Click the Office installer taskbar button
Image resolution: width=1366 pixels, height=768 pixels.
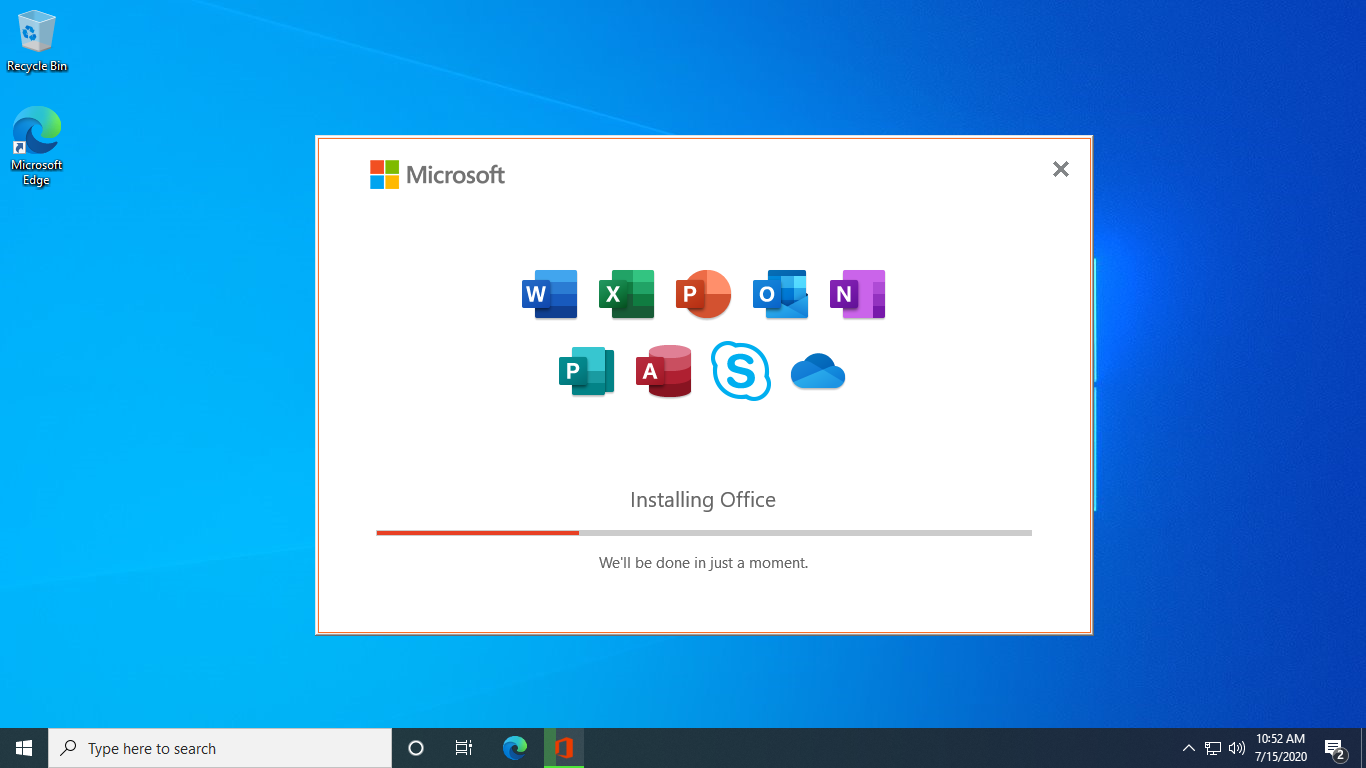[564, 748]
